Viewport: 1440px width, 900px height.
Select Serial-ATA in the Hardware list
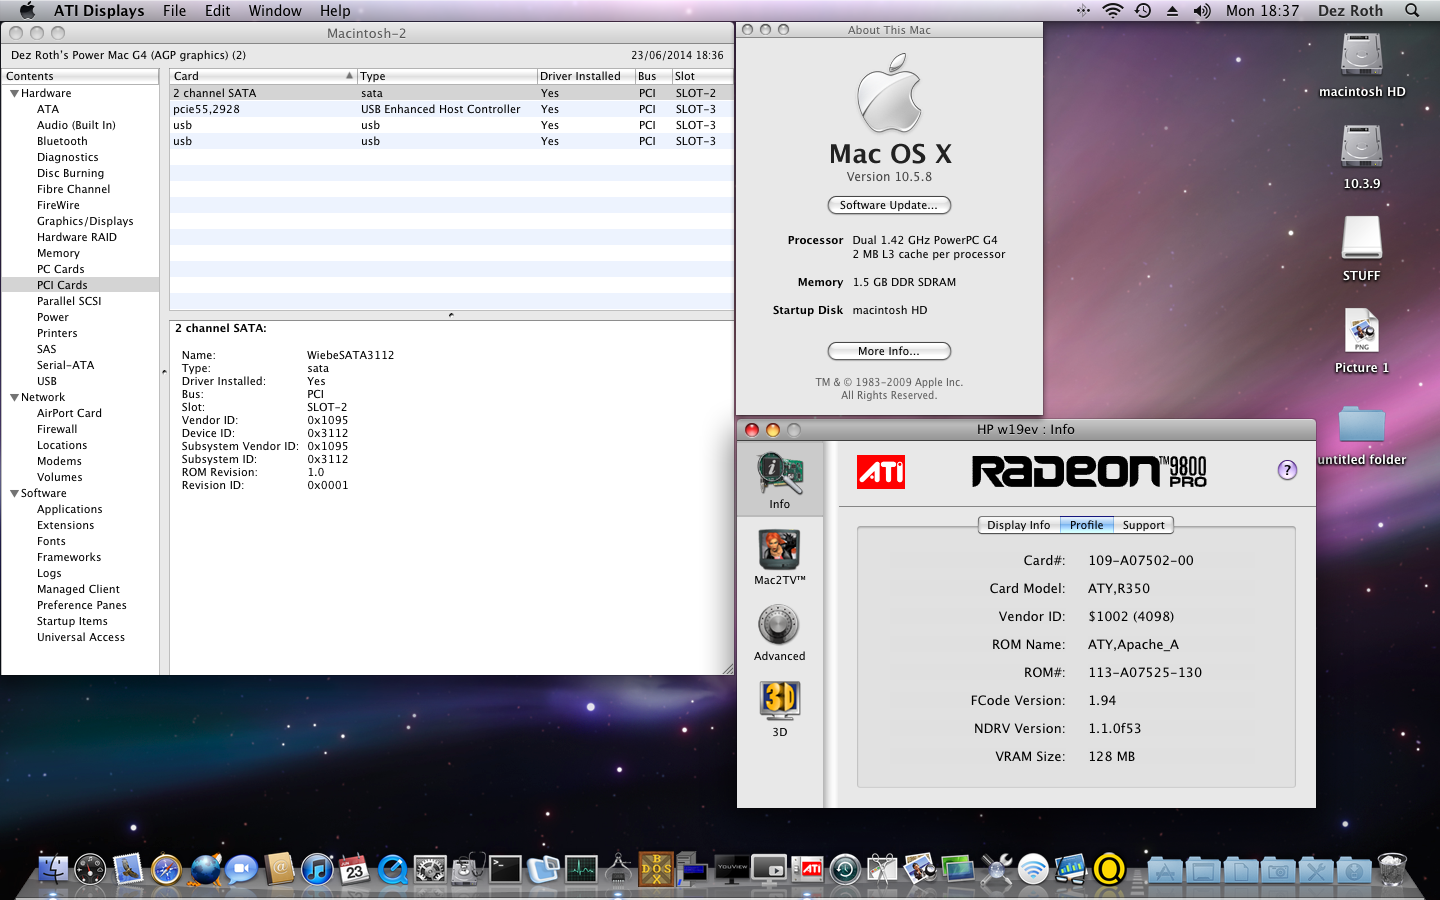coord(65,365)
